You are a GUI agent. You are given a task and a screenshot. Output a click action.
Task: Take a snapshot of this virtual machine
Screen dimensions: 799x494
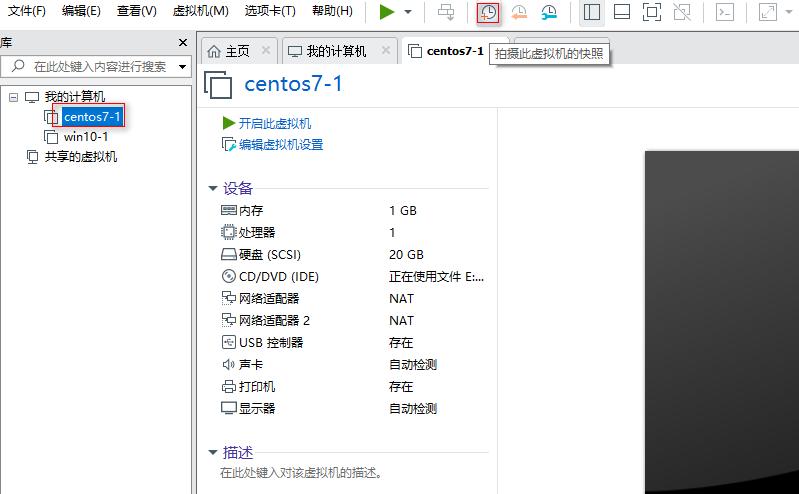coord(488,12)
